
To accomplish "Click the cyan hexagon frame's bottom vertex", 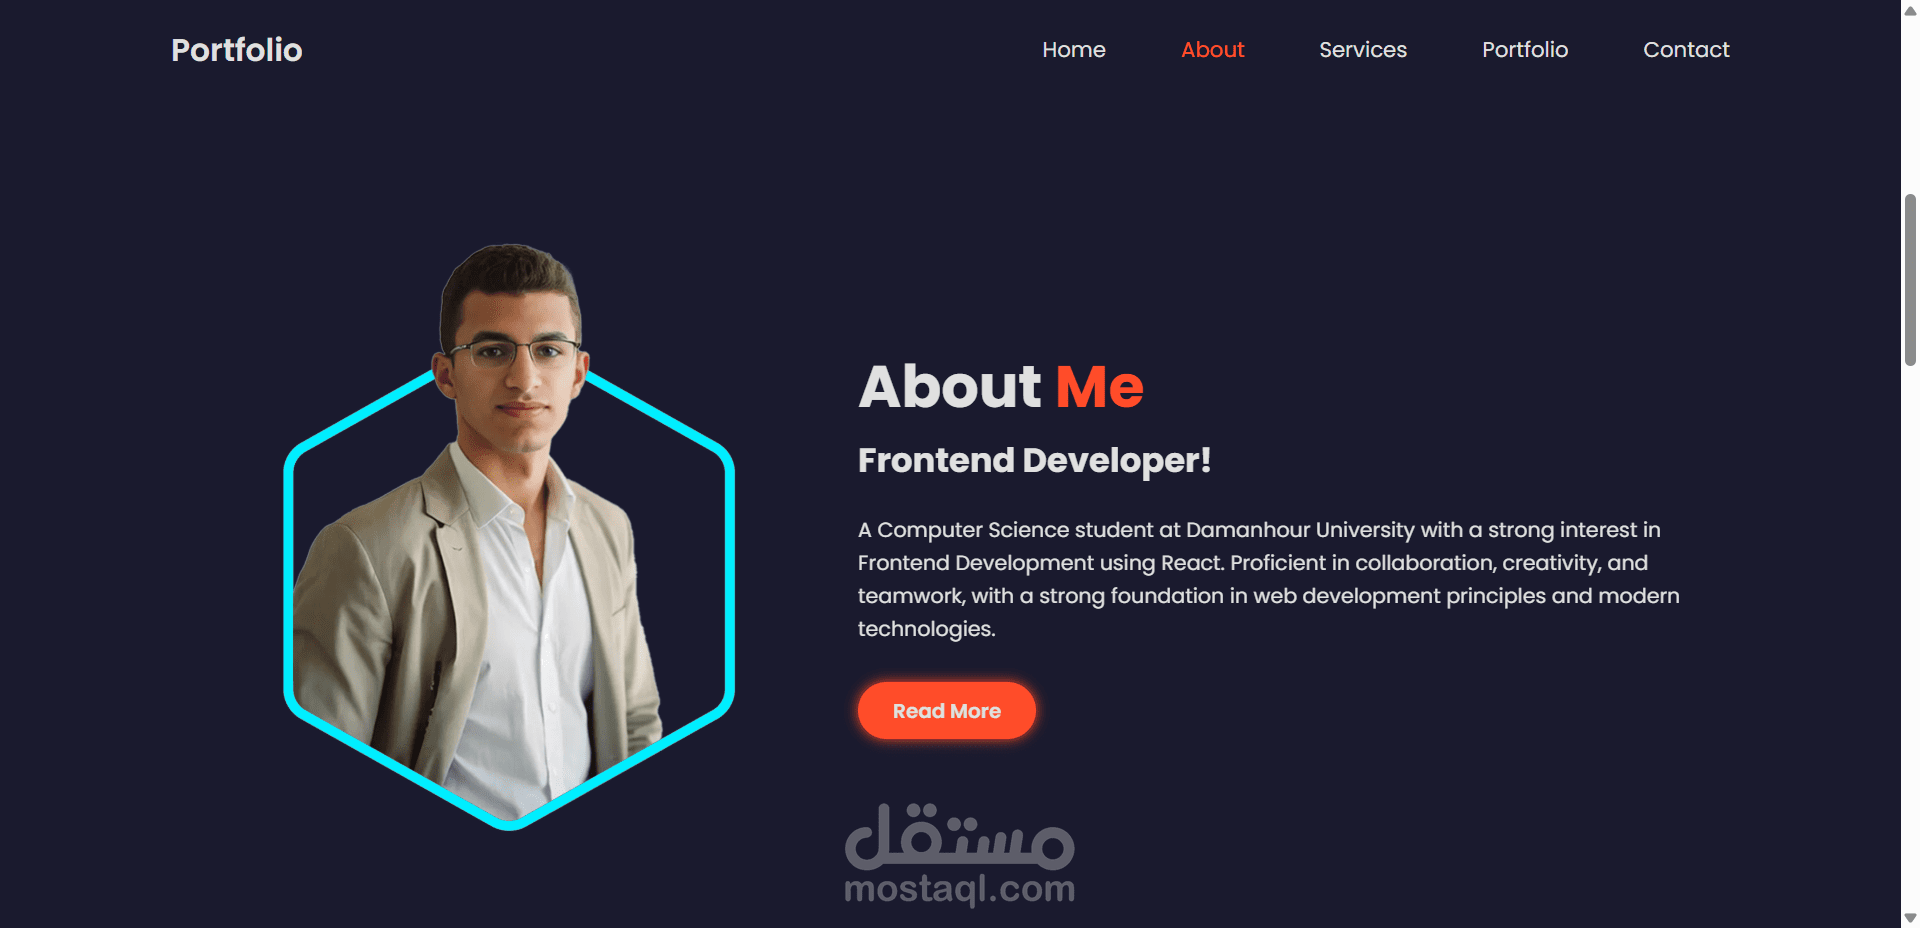I will pyautogui.click(x=509, y=824).
